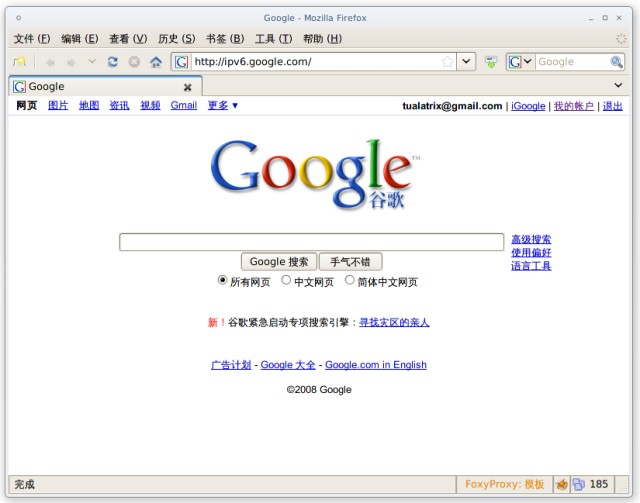Open the 视频 link
The width and height of the screenshot is (640, 503).
point(150,105)
